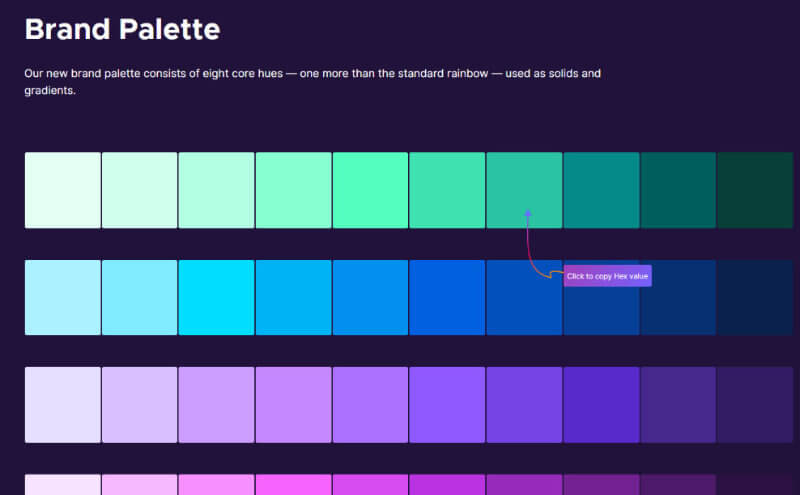This screenshot has height=495, width=800.
Task: Click the 'Brand Palette' heading
Action: [122, 29]
